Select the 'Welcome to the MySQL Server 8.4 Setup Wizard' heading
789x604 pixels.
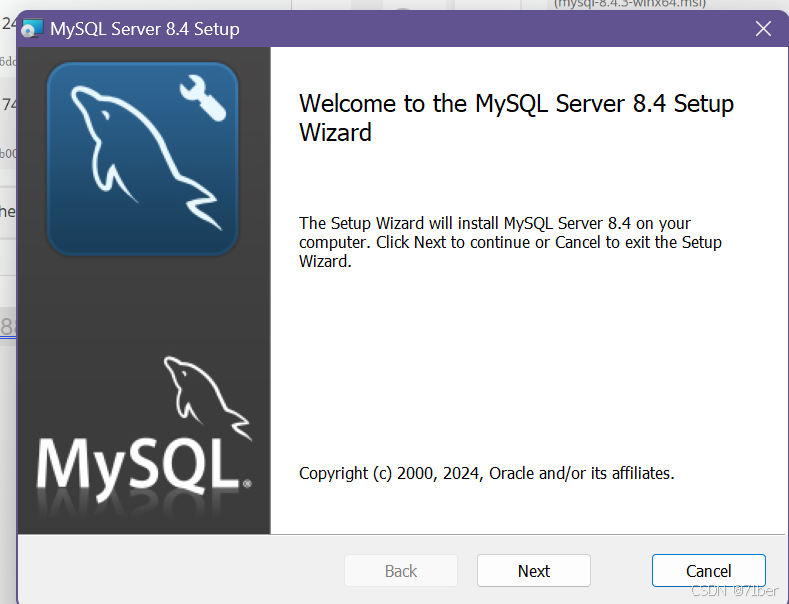click(x=516, y=118)
